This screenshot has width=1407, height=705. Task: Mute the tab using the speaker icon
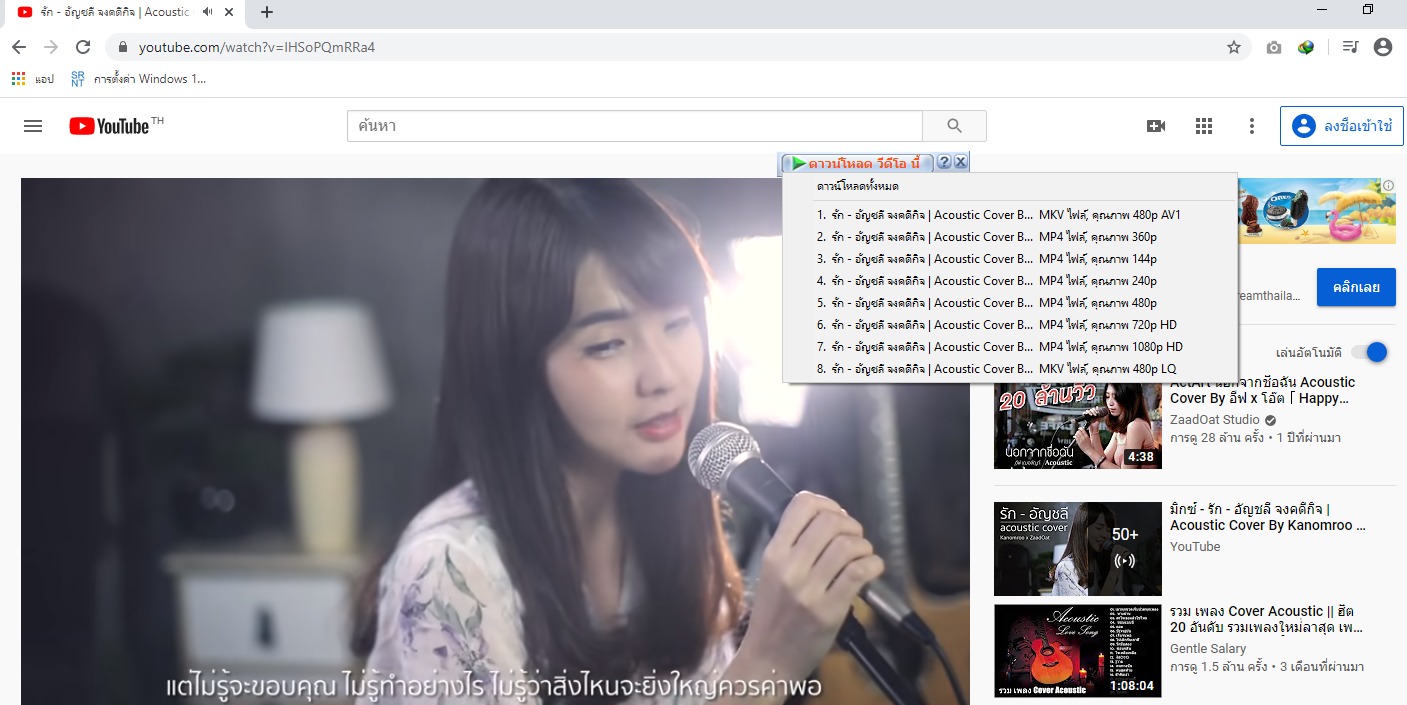208,12
